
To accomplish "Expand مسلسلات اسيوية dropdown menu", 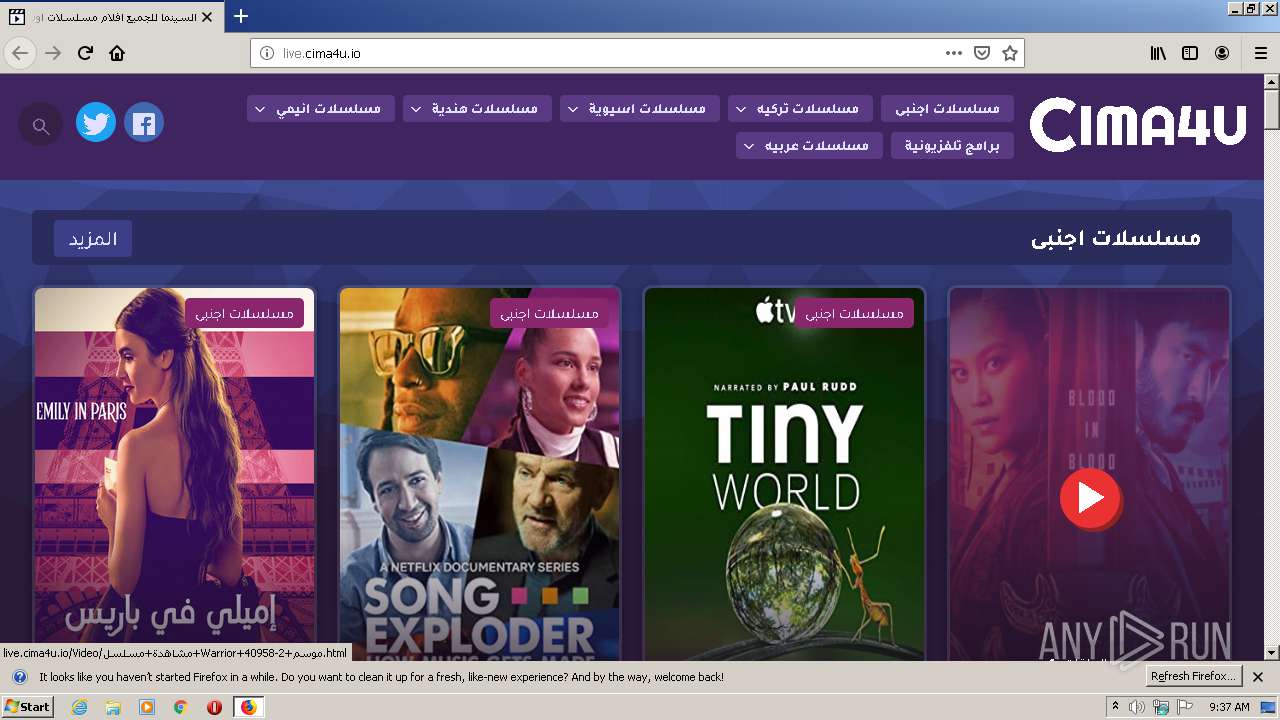I will (x=640, y=108).
